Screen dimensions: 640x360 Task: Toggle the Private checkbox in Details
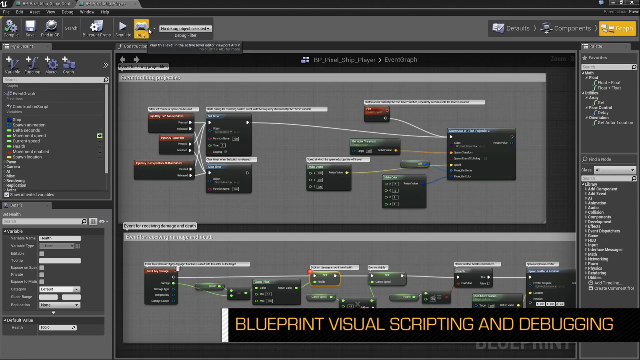point(42,275)
